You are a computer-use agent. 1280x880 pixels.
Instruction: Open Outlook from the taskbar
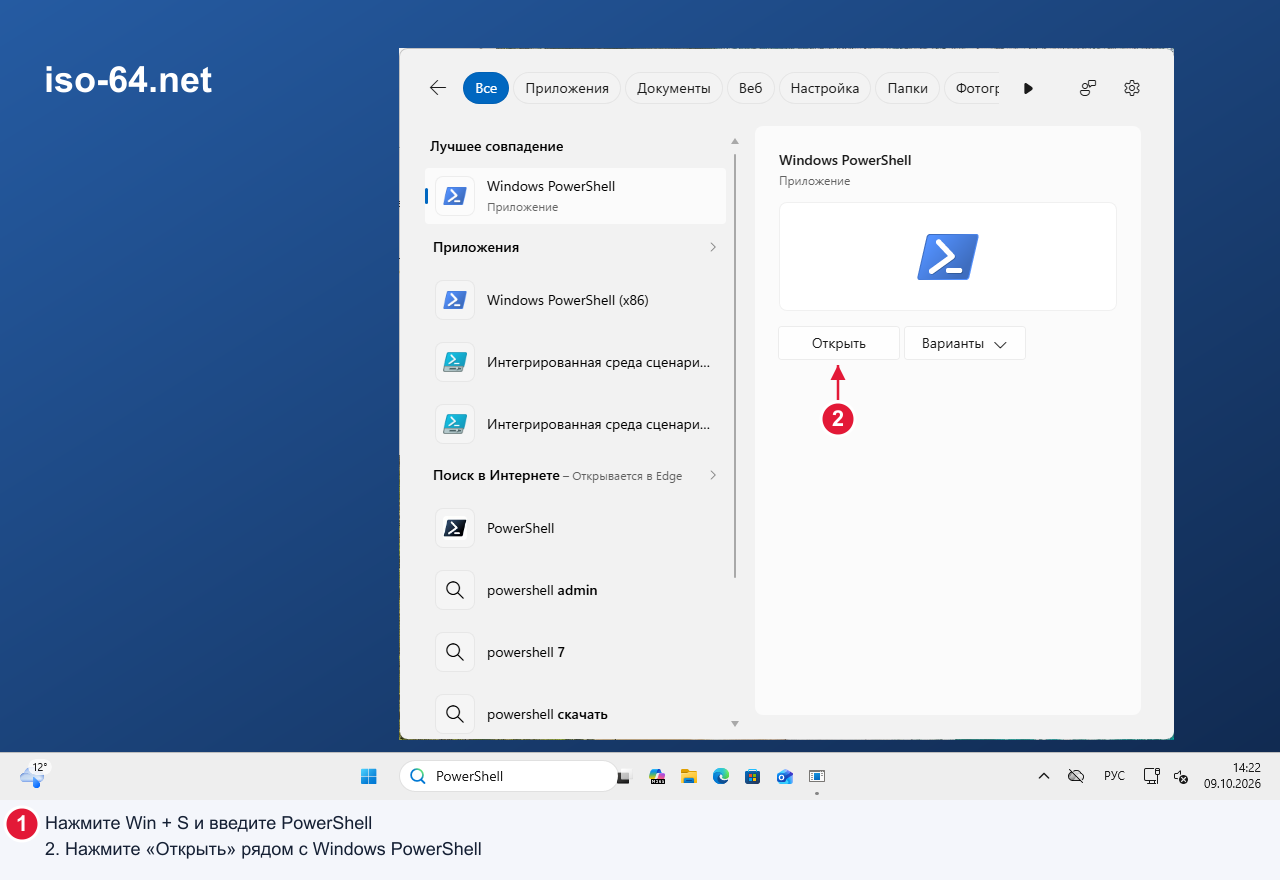point(784,776)
